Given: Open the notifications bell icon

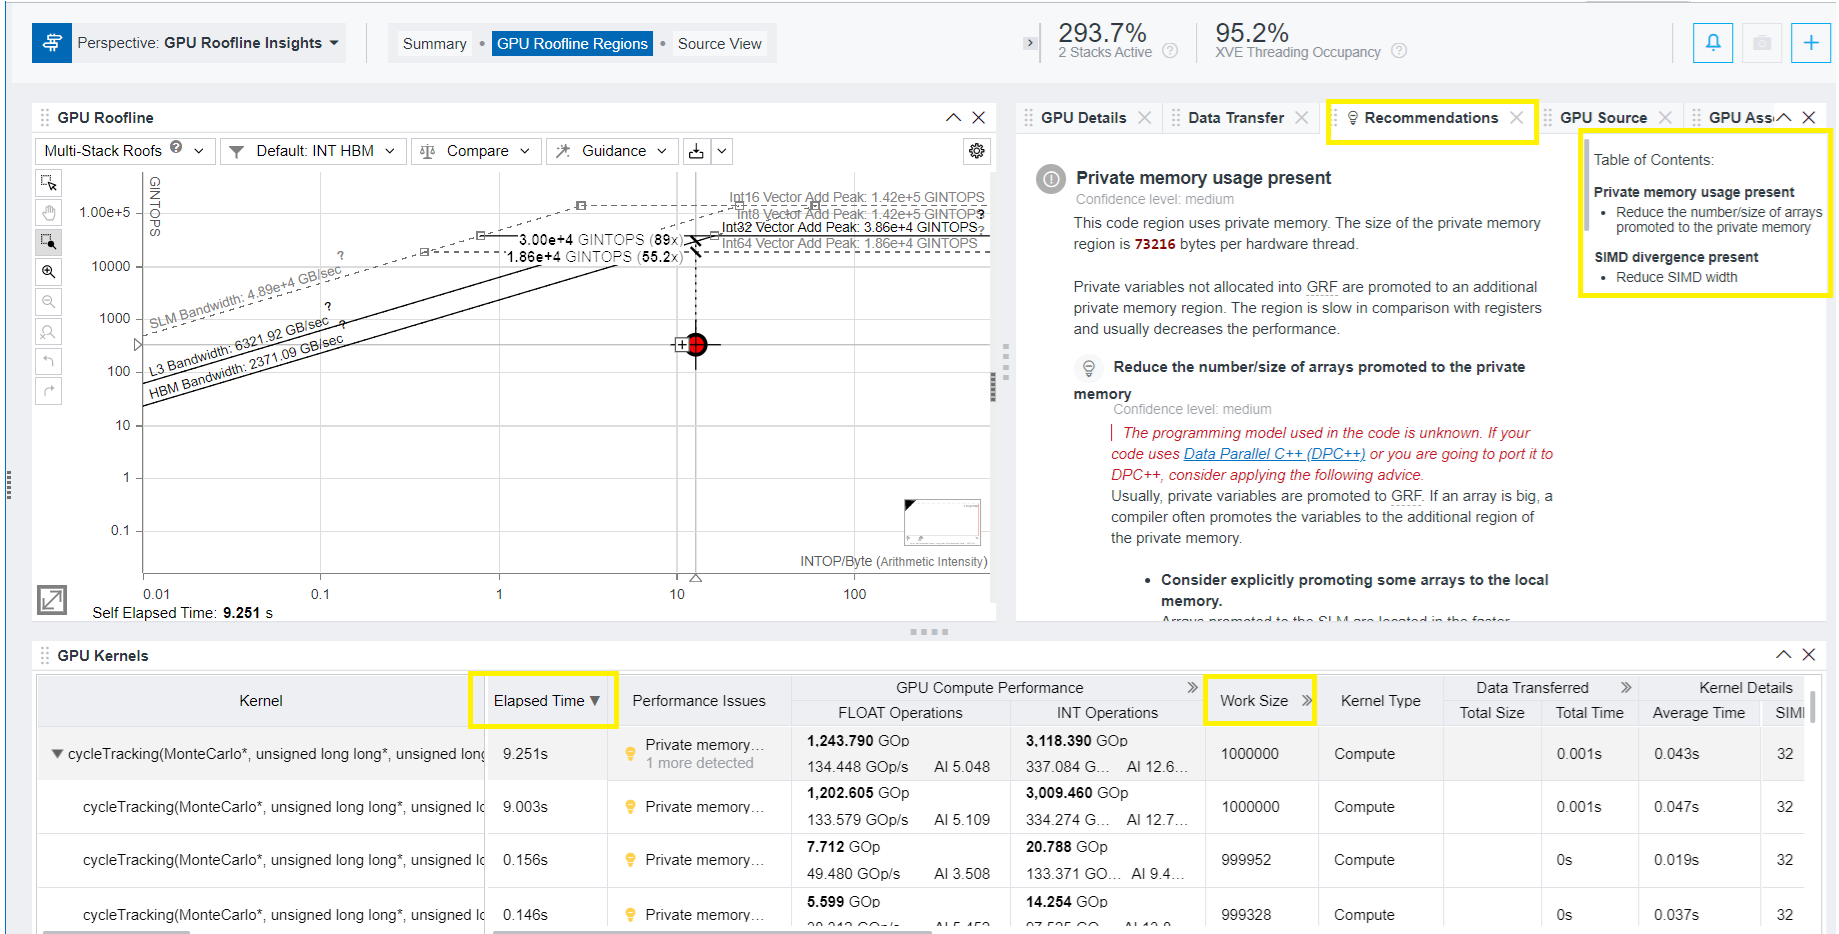Looking at the screenshot, I should click(x=1712, y=43).
